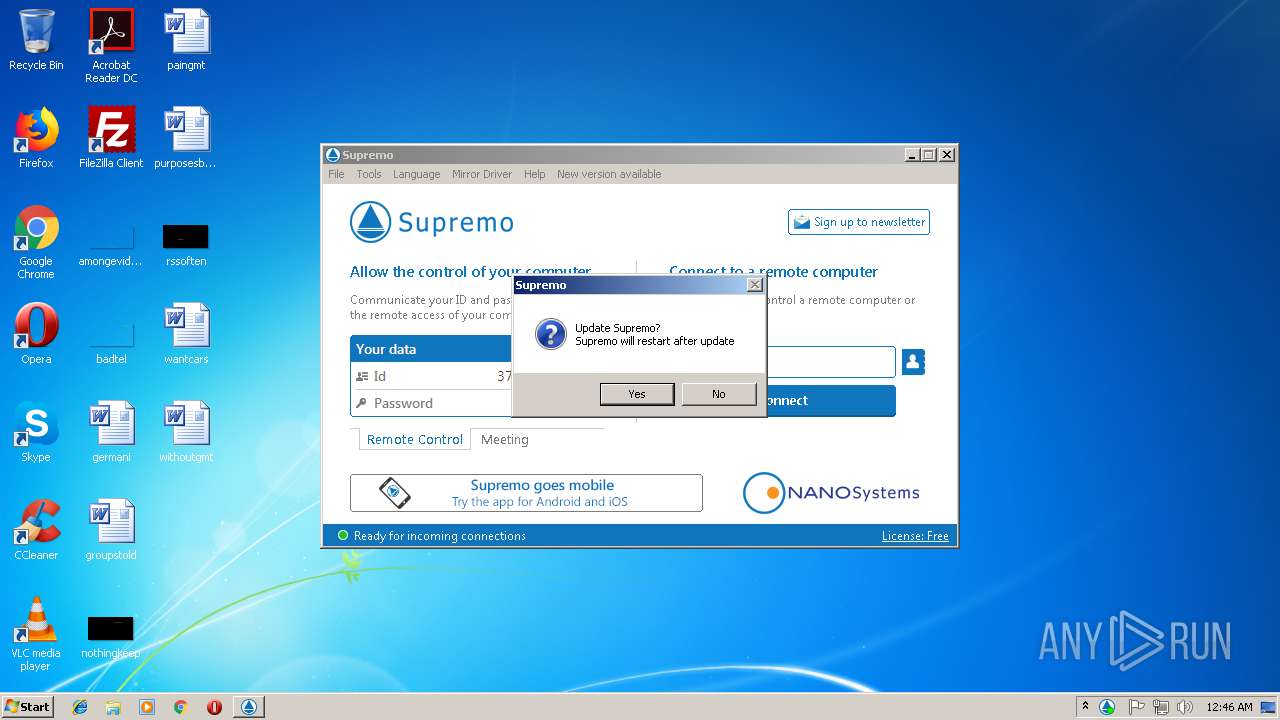Image resolution: width=1280 pixels, height=720 pixels.
Task: Open the Start menu
Action: click(28, 706)
